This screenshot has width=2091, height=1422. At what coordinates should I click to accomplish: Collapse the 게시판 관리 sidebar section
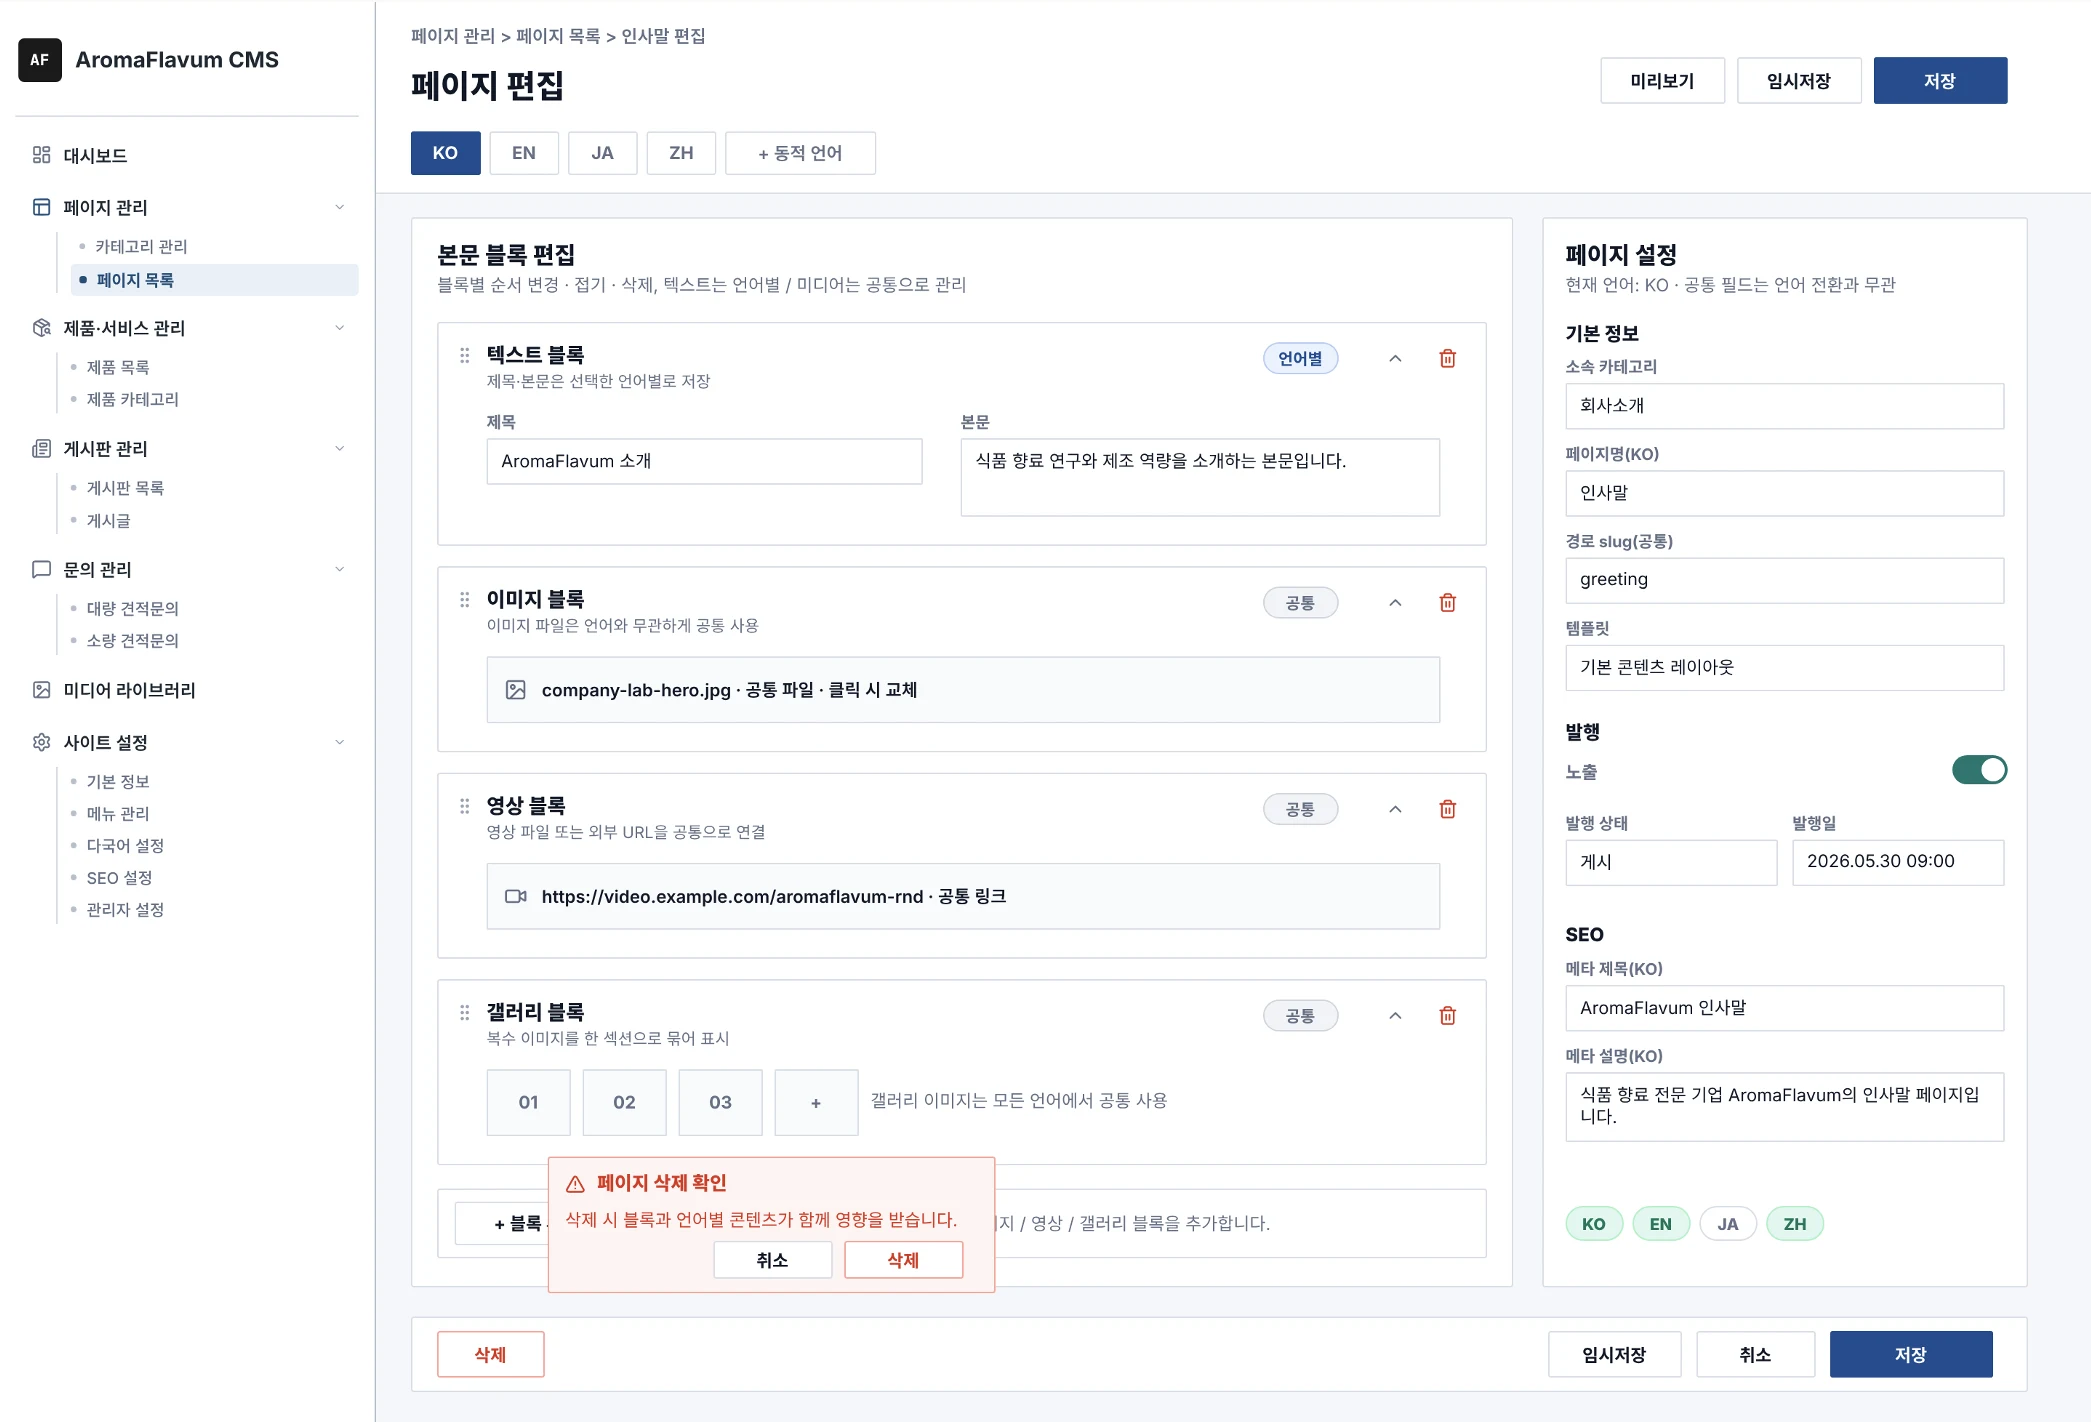339,449
